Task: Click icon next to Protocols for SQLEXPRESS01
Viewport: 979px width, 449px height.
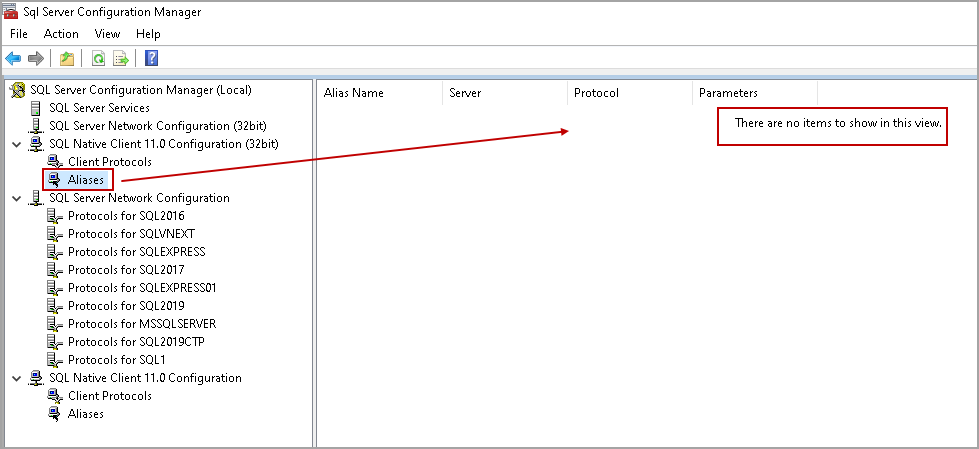Action: 55,288
